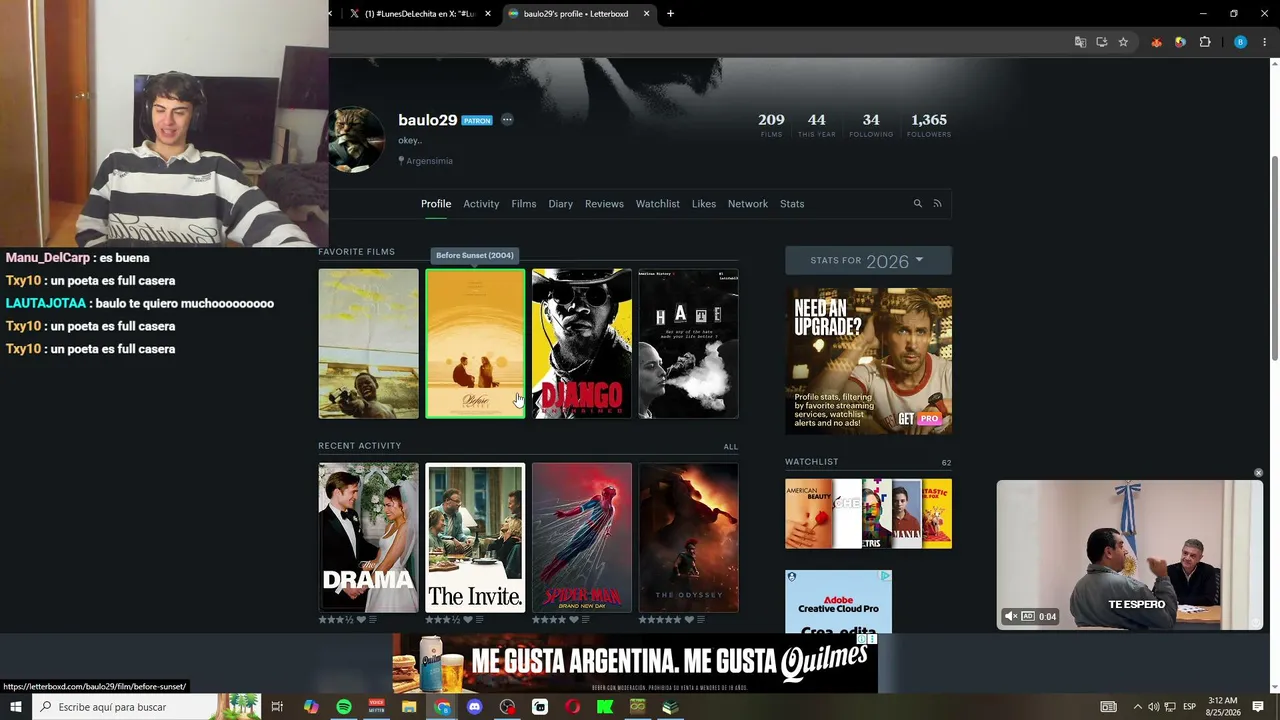Open The Invite poster in recent activity
The height and width of the screenshot is (720, 1280).
(x=475, y=537)
